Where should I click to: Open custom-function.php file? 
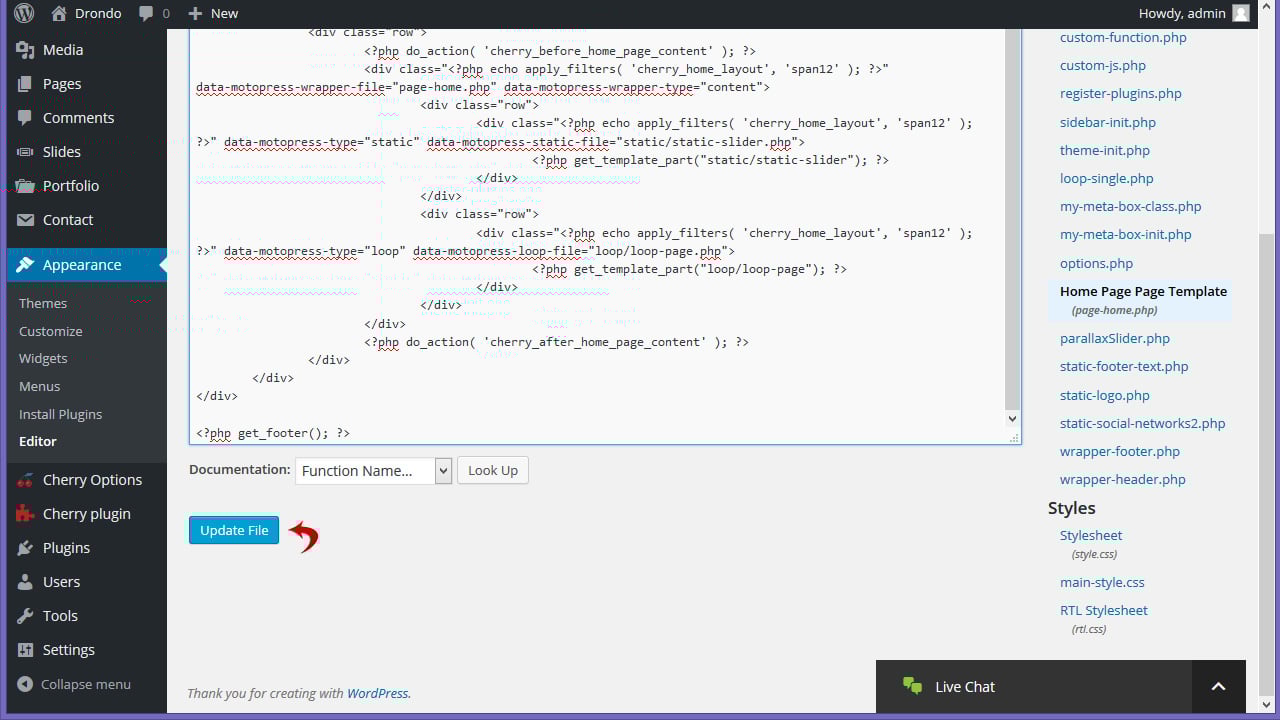click(1123, 37)
